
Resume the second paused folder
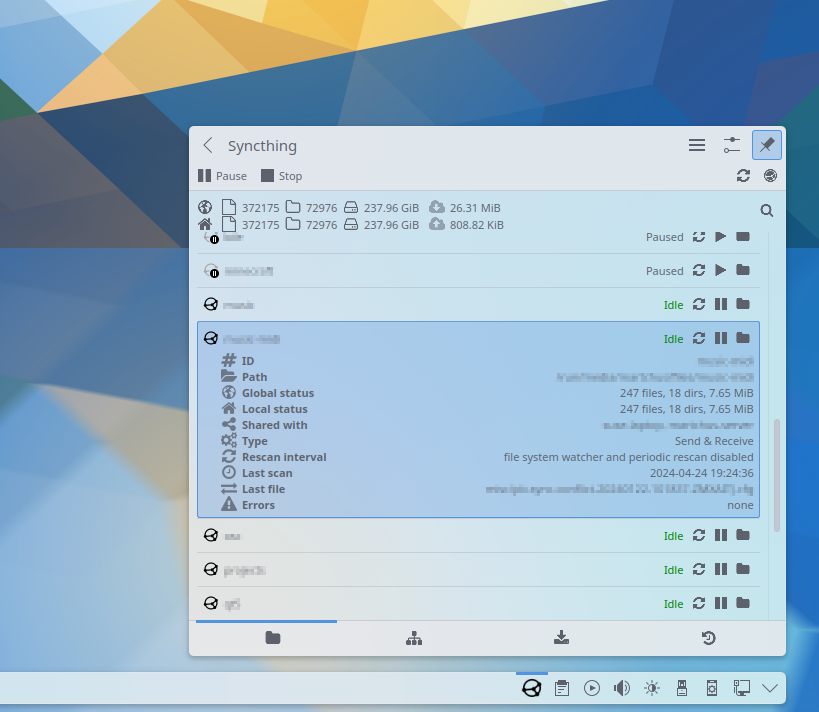point(721,271)
